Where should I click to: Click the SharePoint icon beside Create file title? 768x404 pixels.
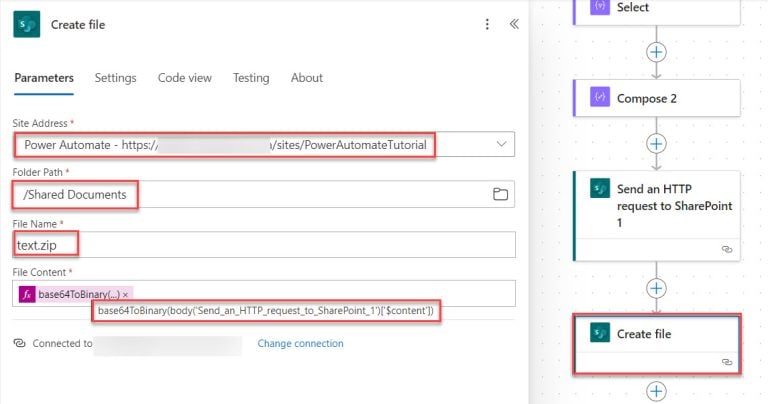[26, 24]
